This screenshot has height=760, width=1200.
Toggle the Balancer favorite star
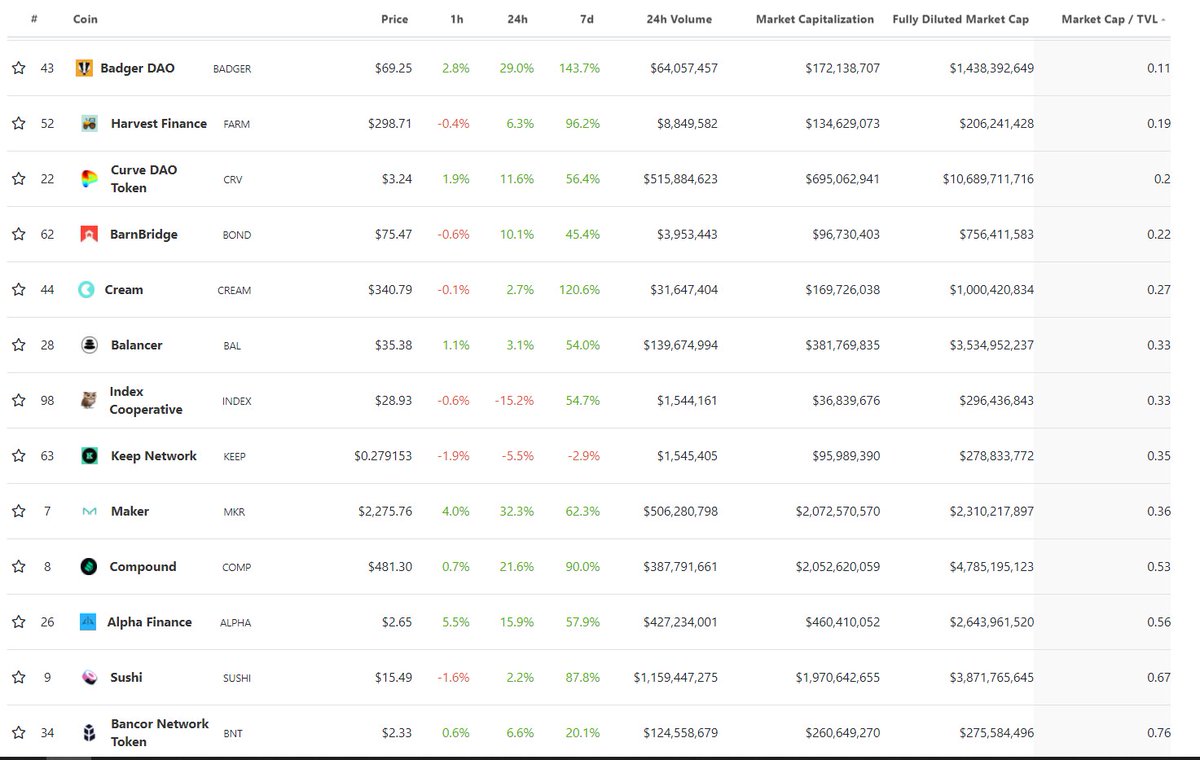click(18, 345)
